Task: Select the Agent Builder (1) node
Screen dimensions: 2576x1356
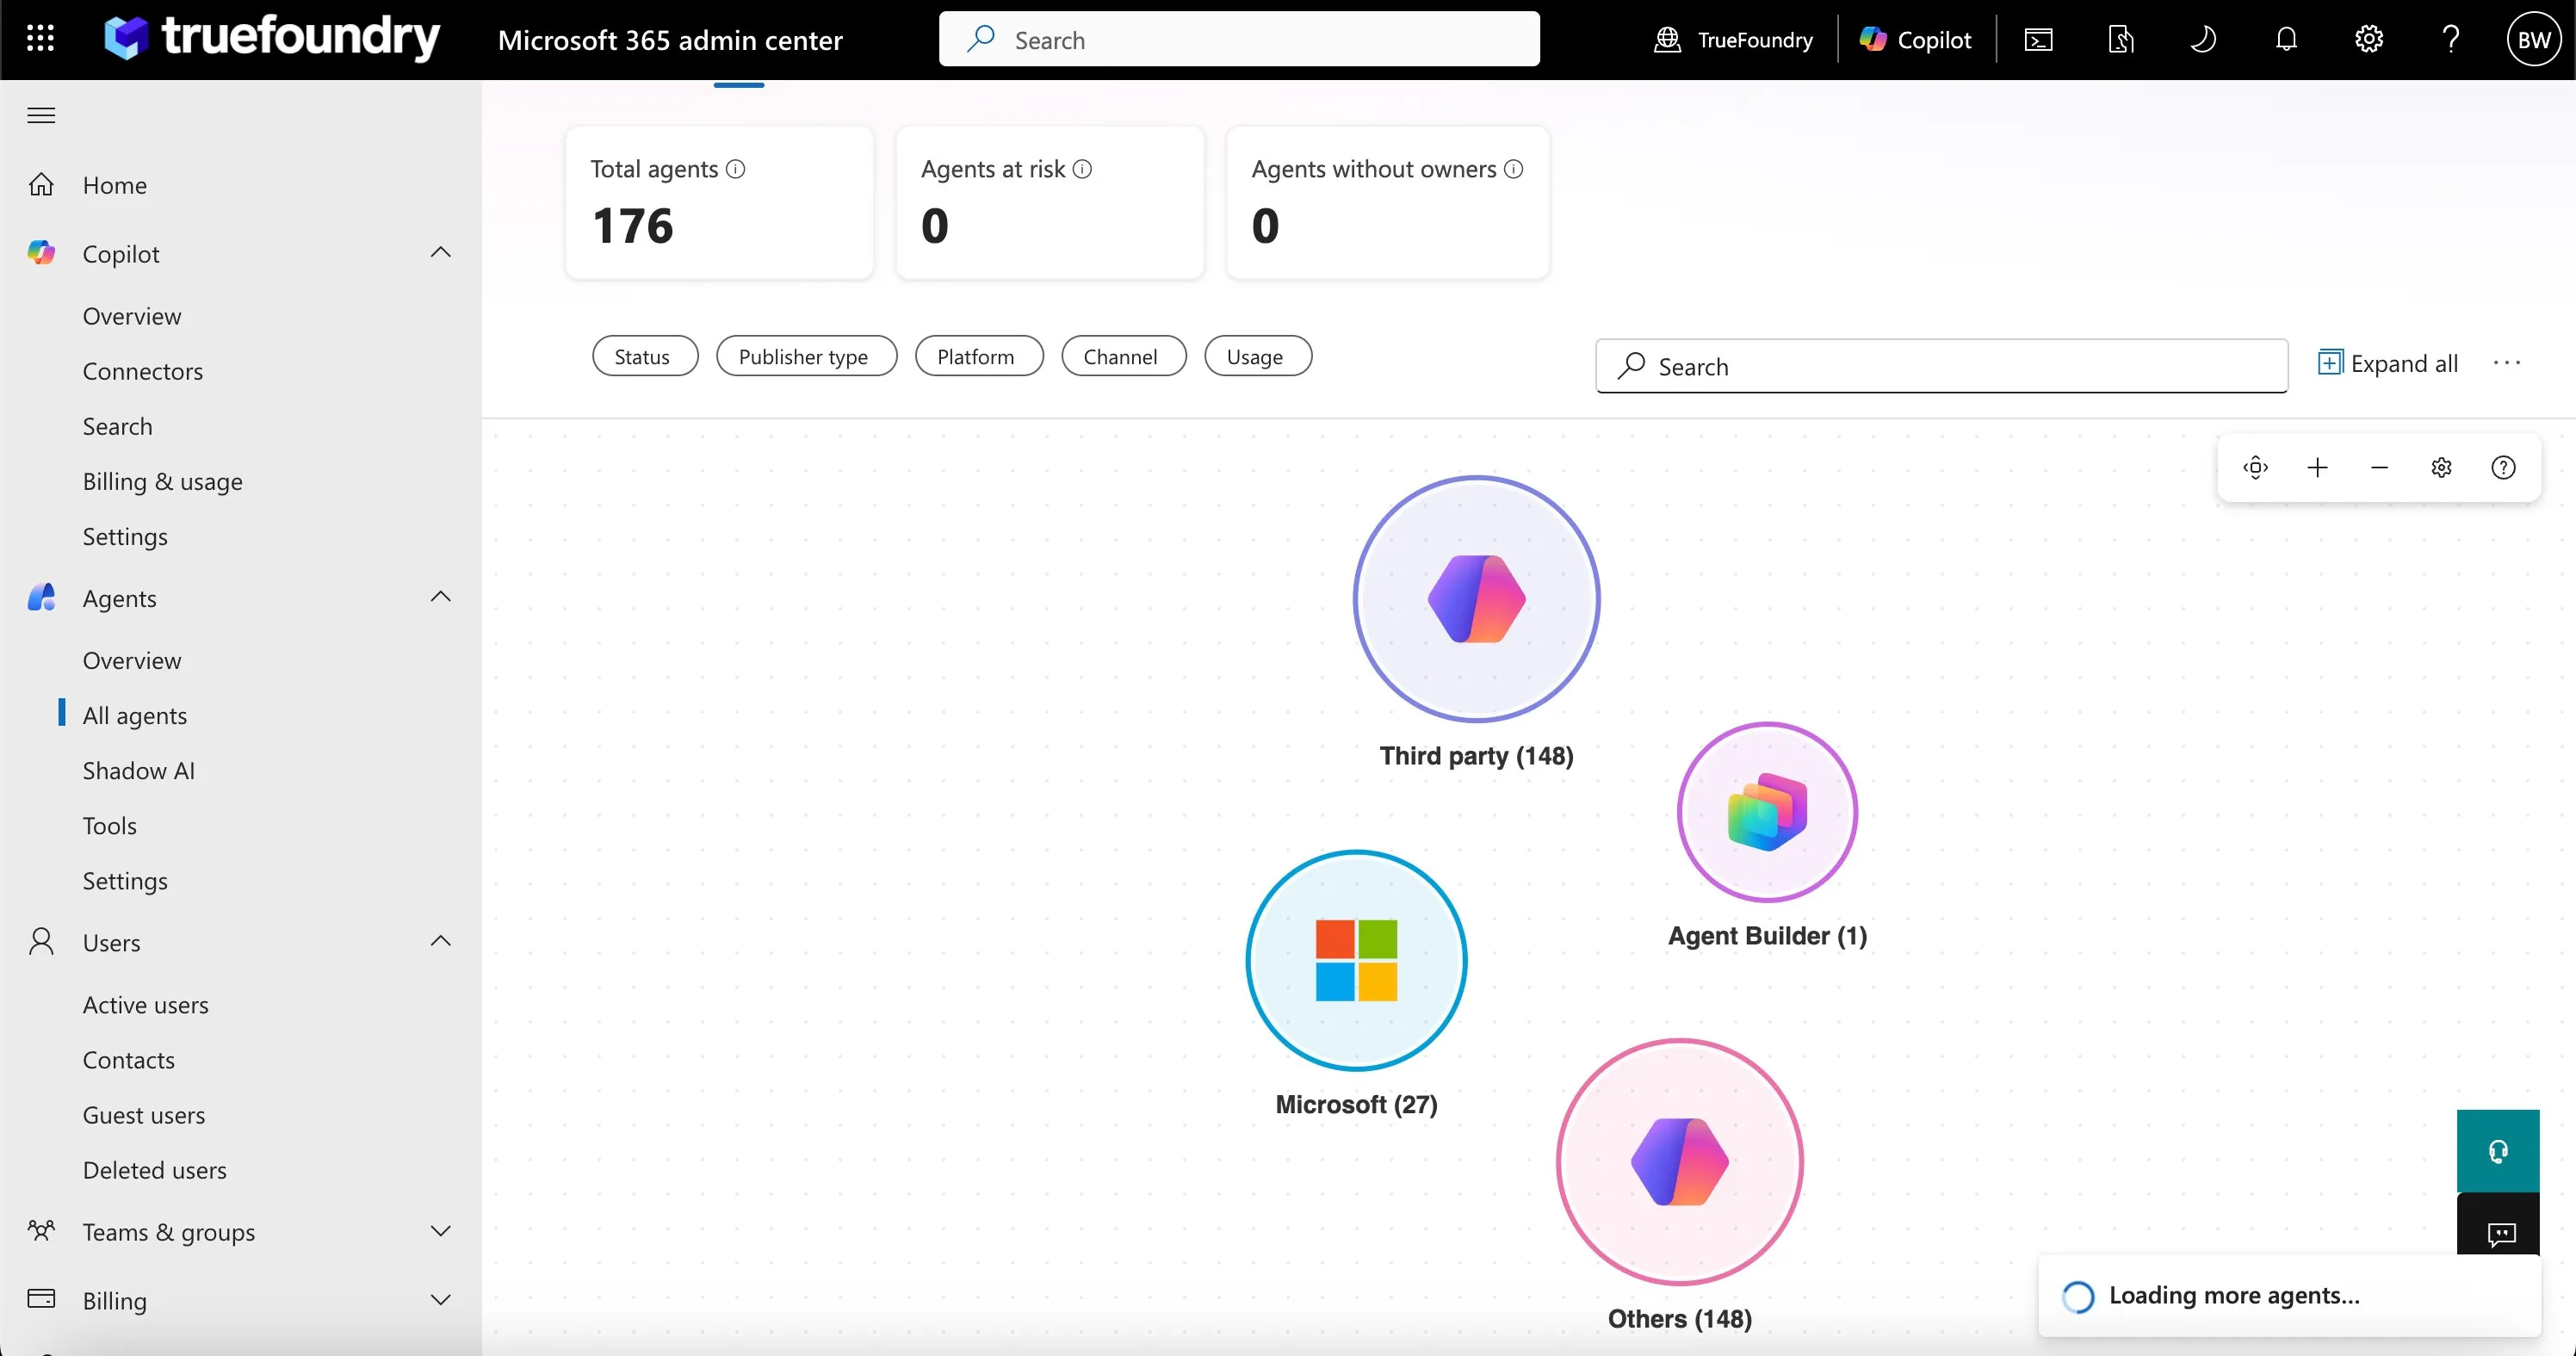Action: (1767, 812)
